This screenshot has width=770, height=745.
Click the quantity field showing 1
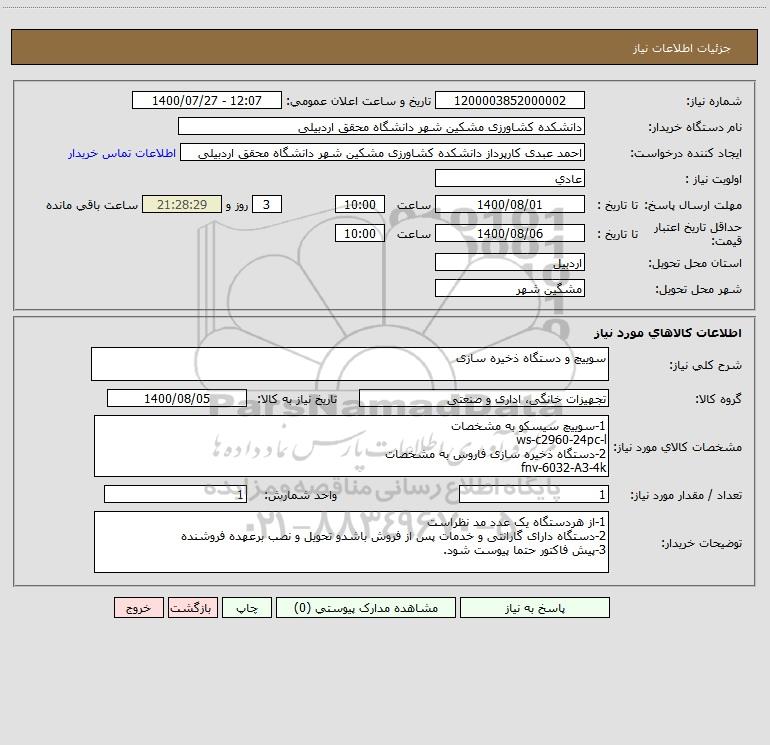(x=534, y=495)
